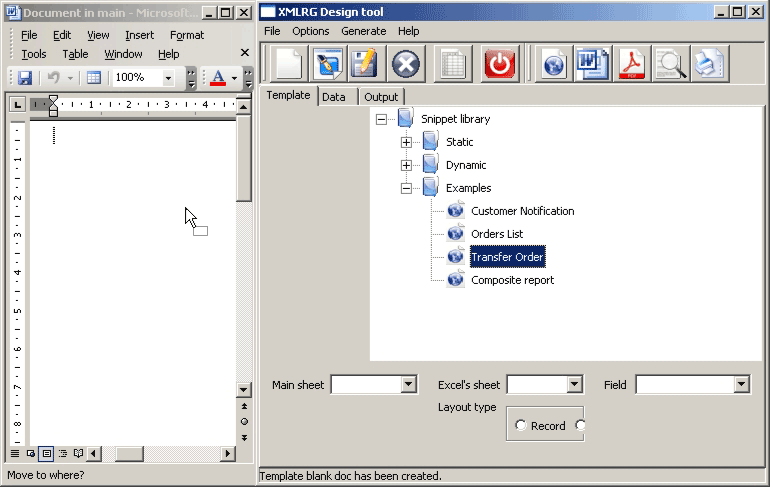
Task: Expand the Dynamic folder
Action: (406, 165)
